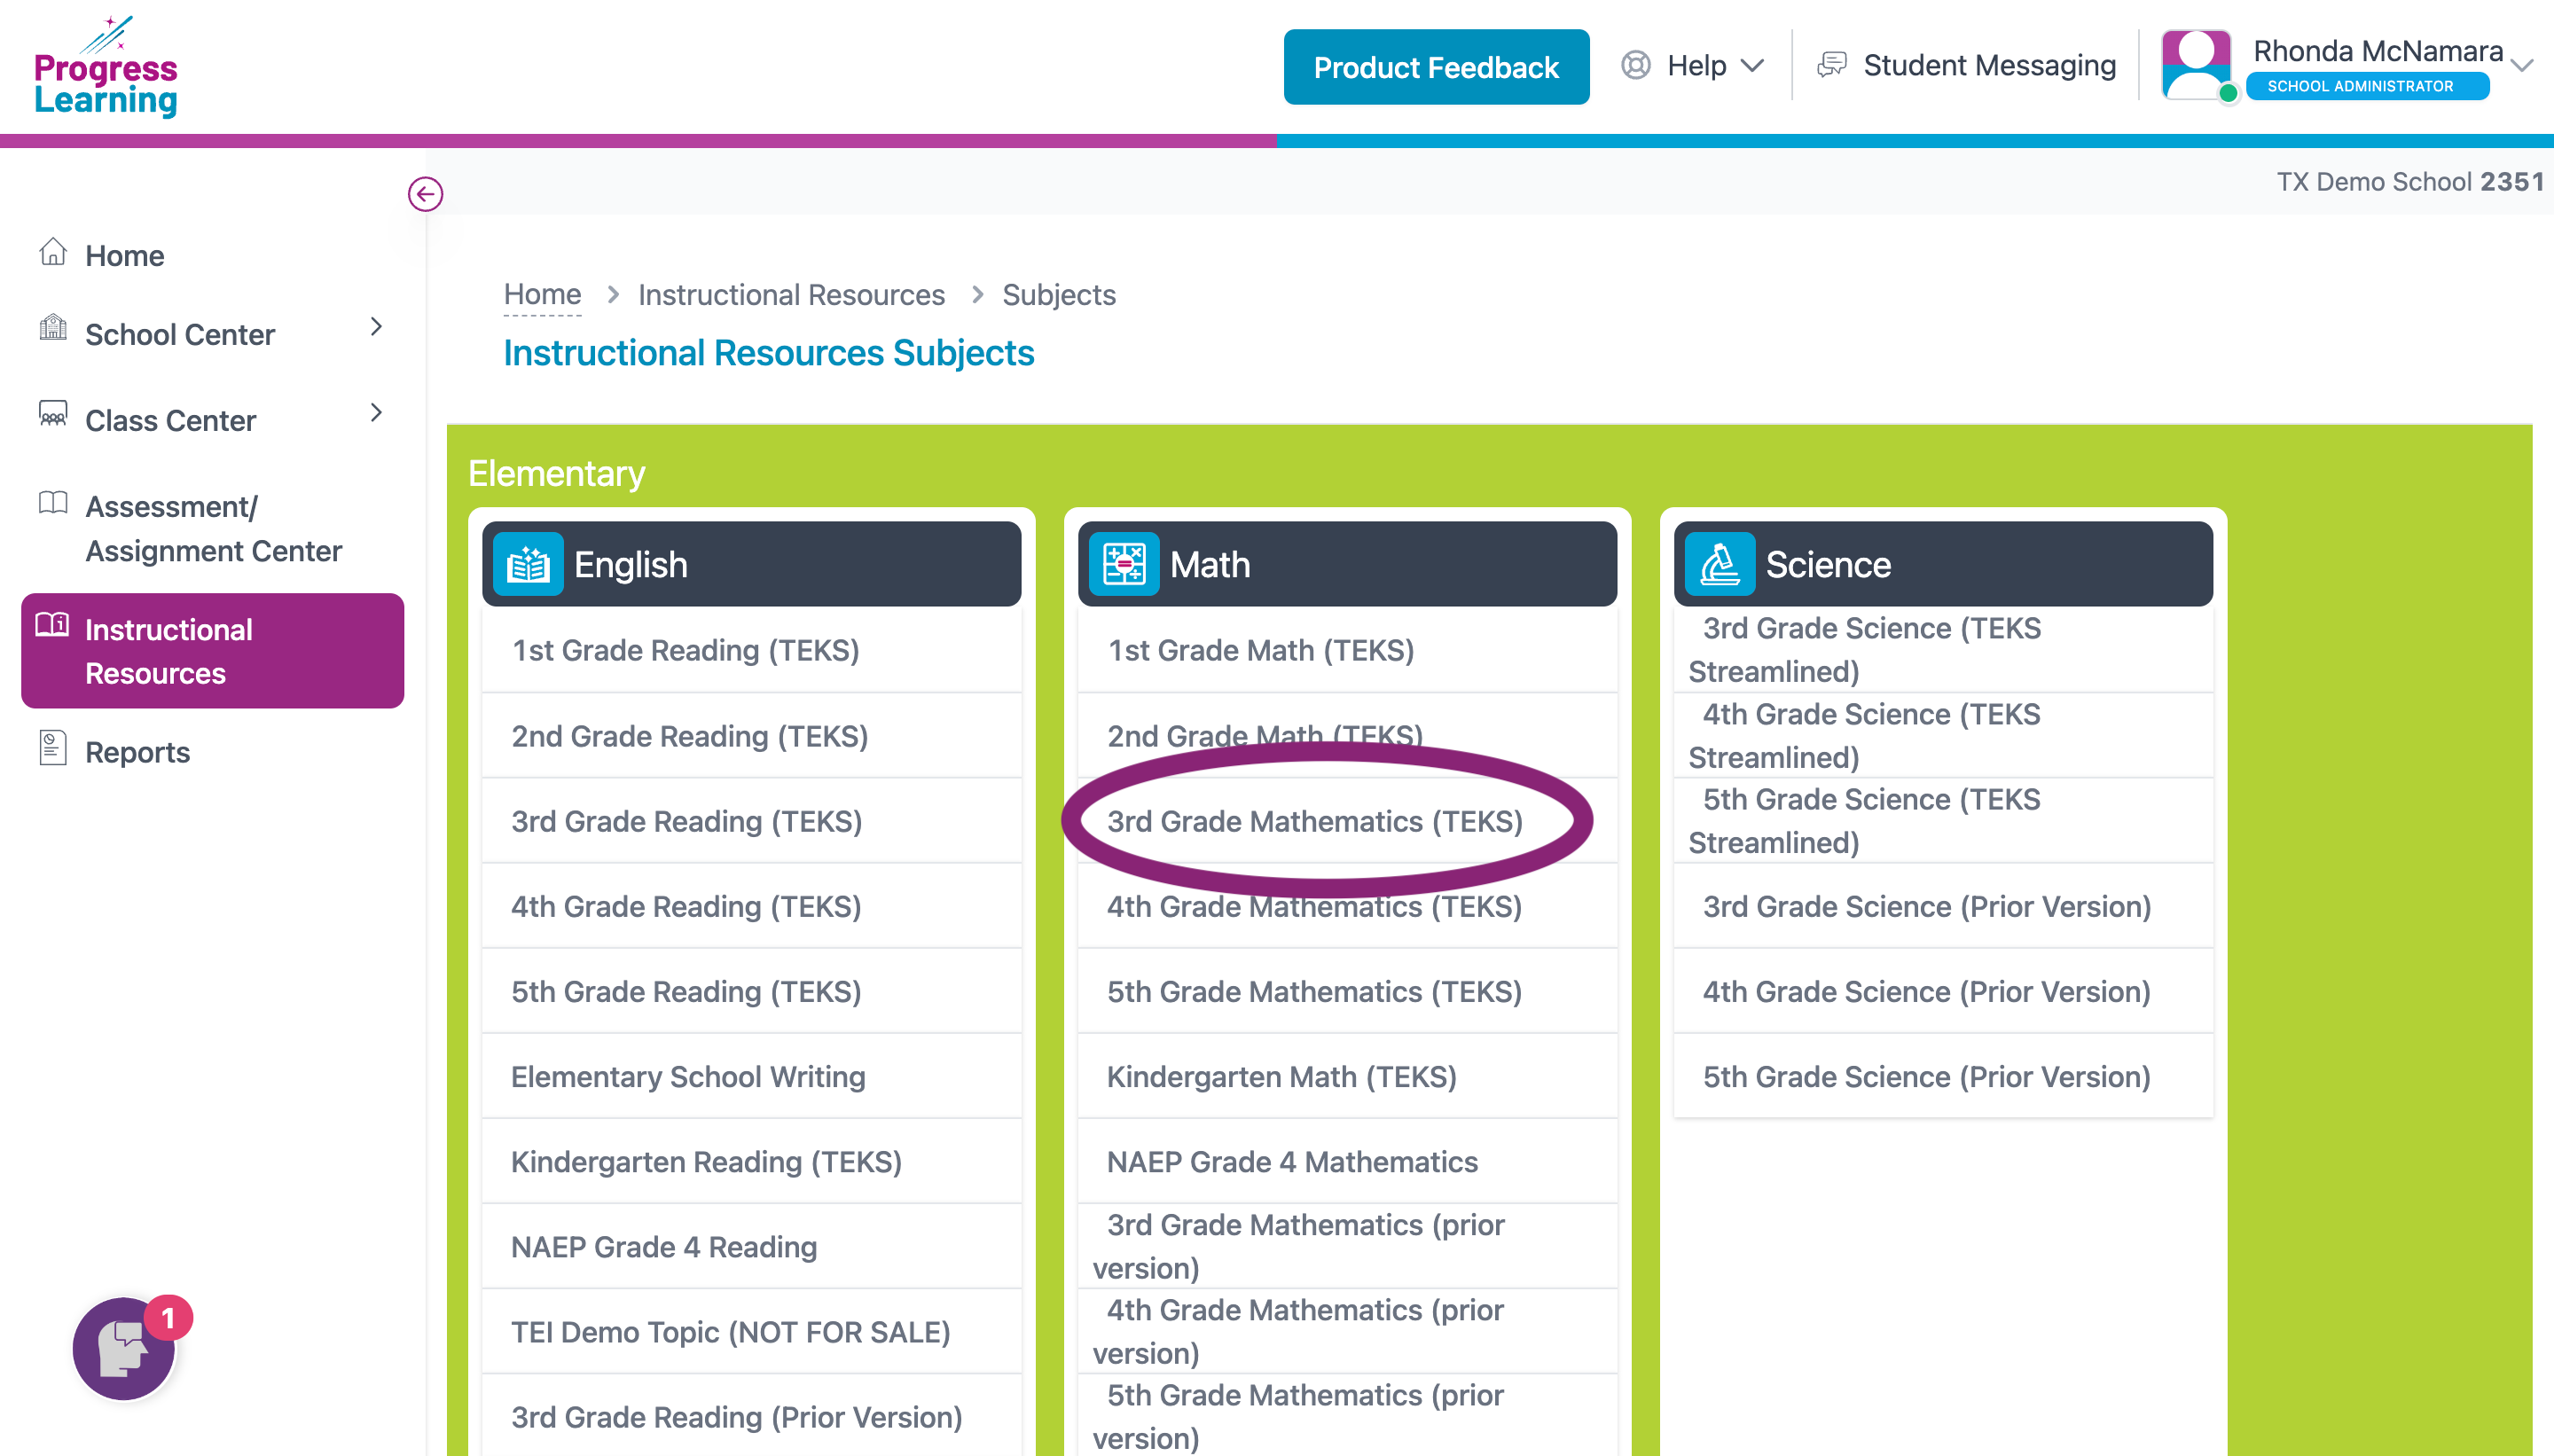This screenshot has width=2554, height=1456.
Task: Open 1st Grade Math (TEKS)
Action: click(1347, 650)
